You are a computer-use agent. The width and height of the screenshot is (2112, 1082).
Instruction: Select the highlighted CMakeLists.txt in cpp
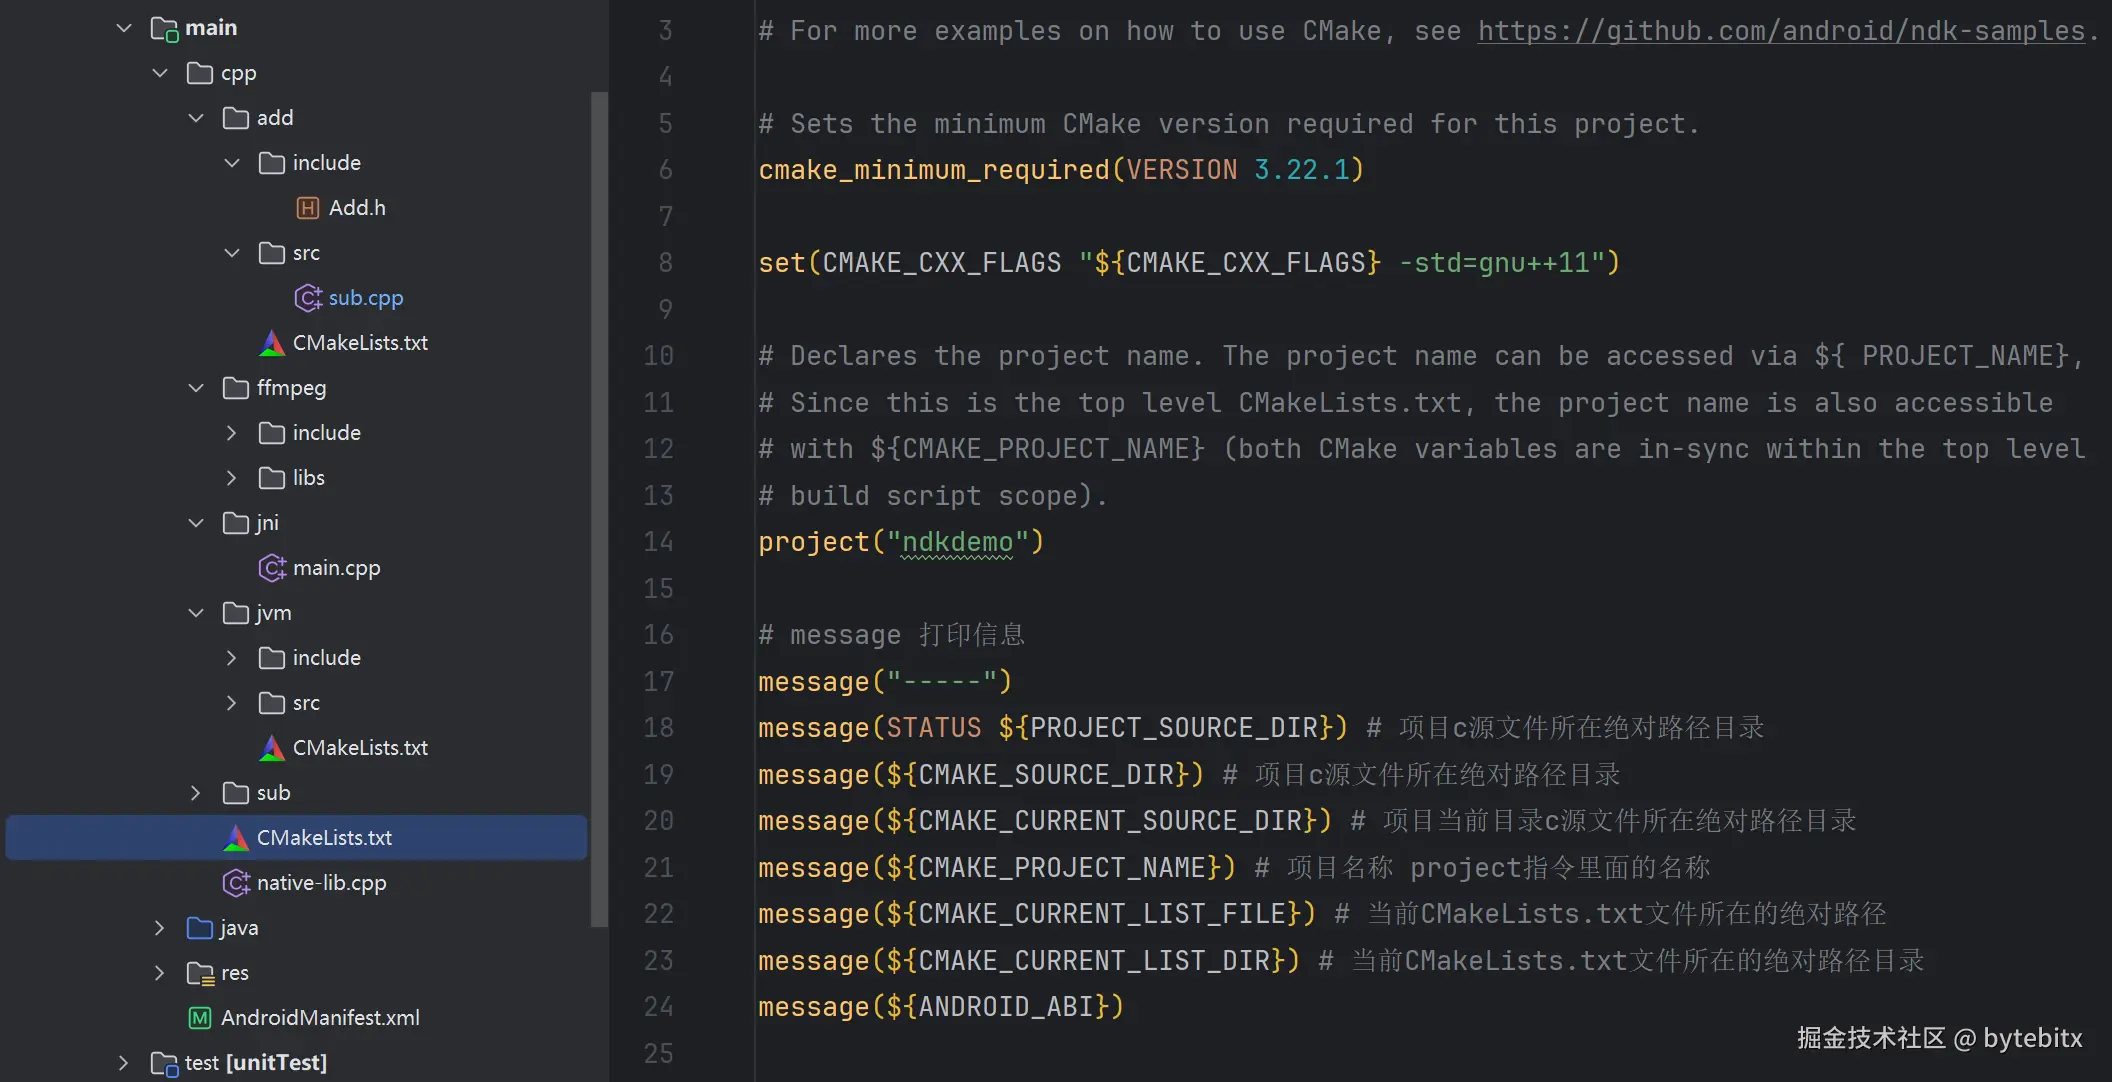click(324, 838)
